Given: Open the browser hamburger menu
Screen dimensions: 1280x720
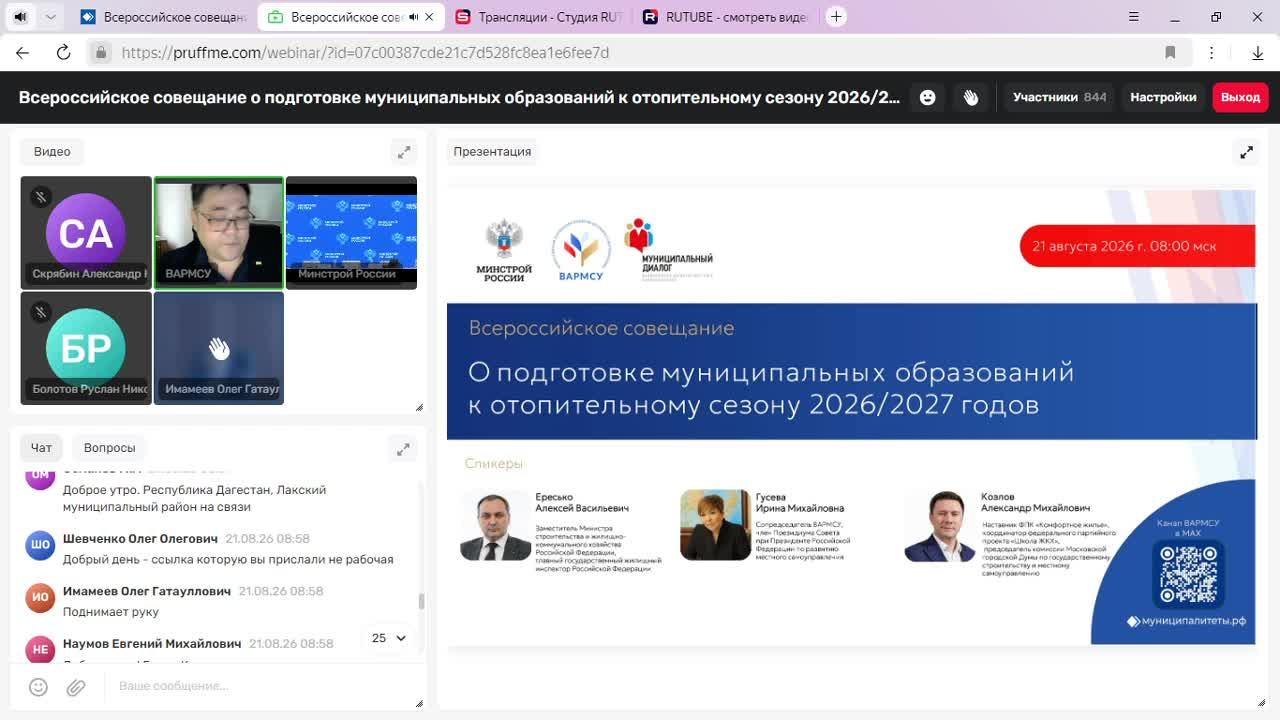Looking at the screenshot, I should pyautogui.click(x=1134, y=17).
